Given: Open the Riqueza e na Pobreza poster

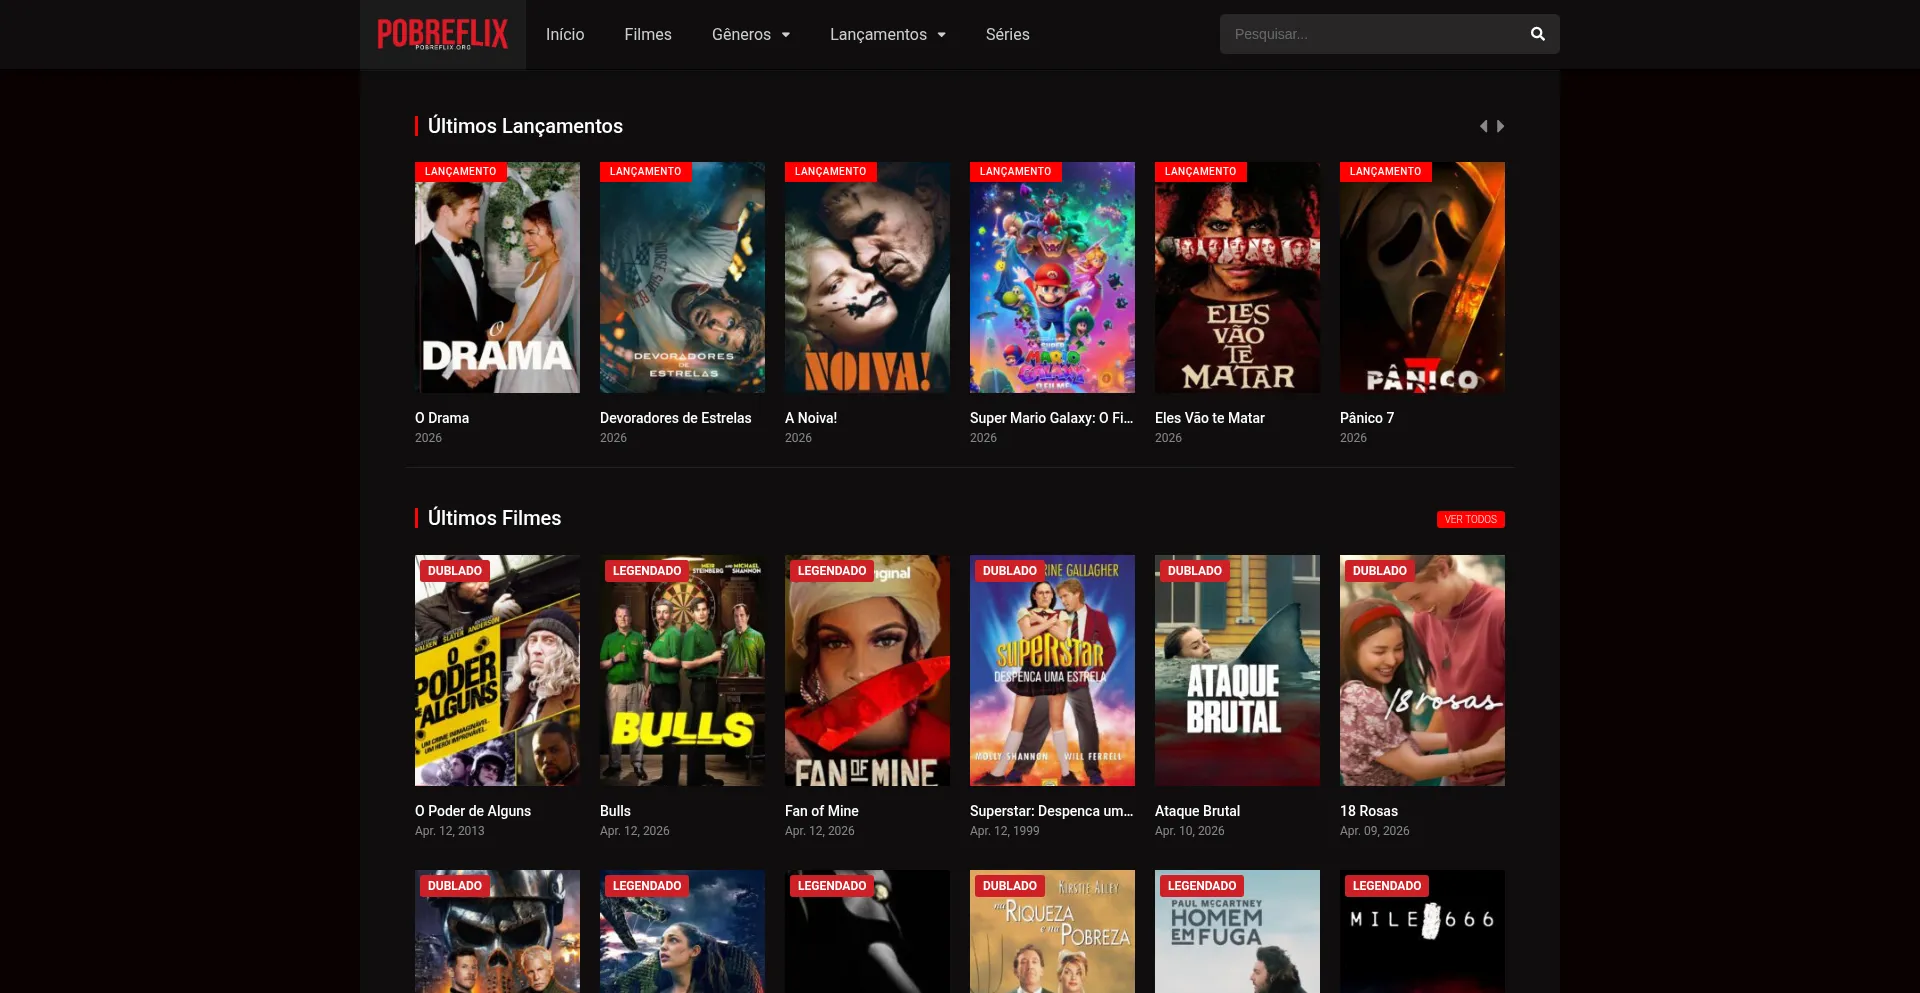Looking at the screenshot, I should pyautogui.click(x=1052, y=931).
